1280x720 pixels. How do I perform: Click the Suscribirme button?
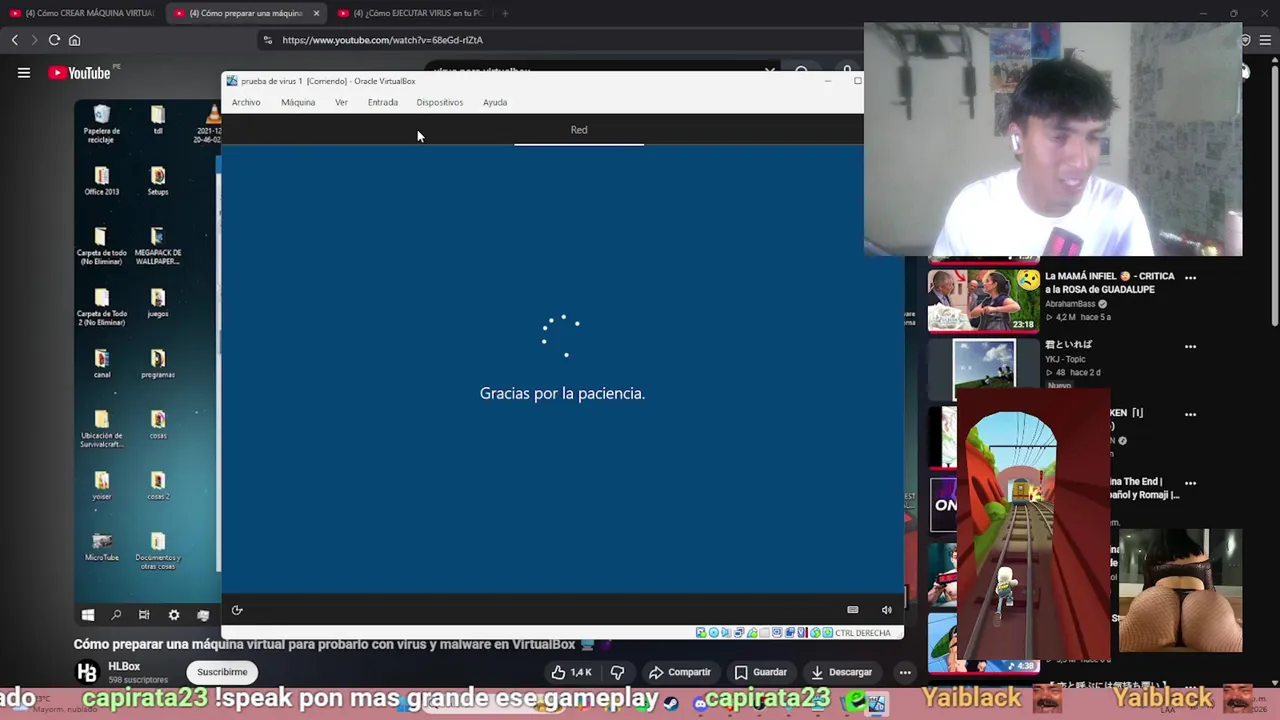click(222, 672)
